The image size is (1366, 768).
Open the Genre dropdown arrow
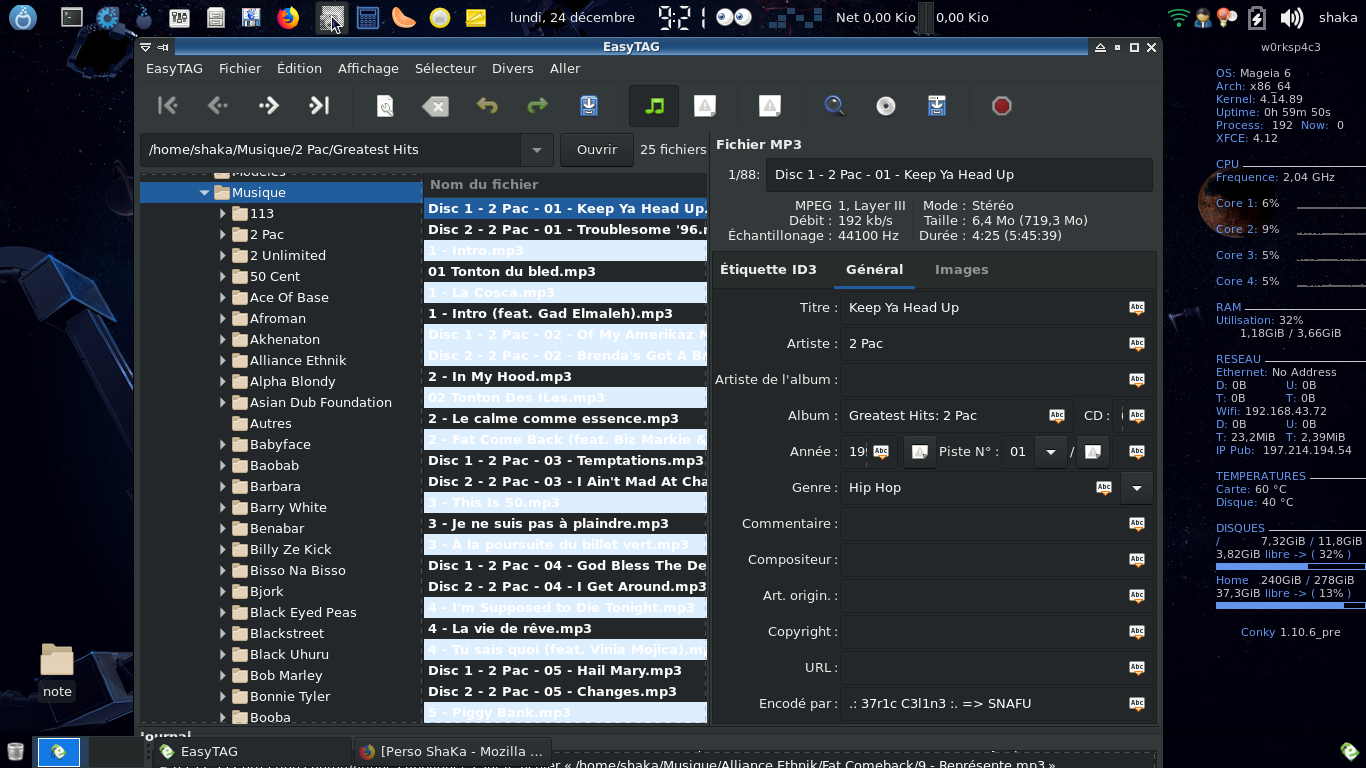tap(1136, 487)
